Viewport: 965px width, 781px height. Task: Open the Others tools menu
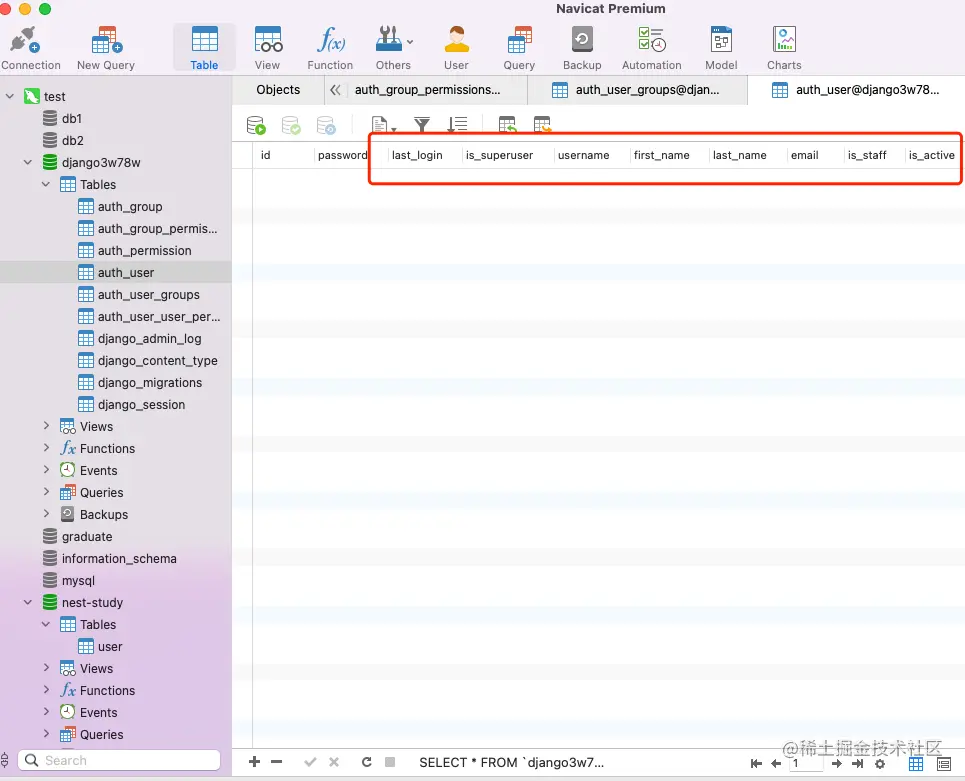click(x=393, y=48)
